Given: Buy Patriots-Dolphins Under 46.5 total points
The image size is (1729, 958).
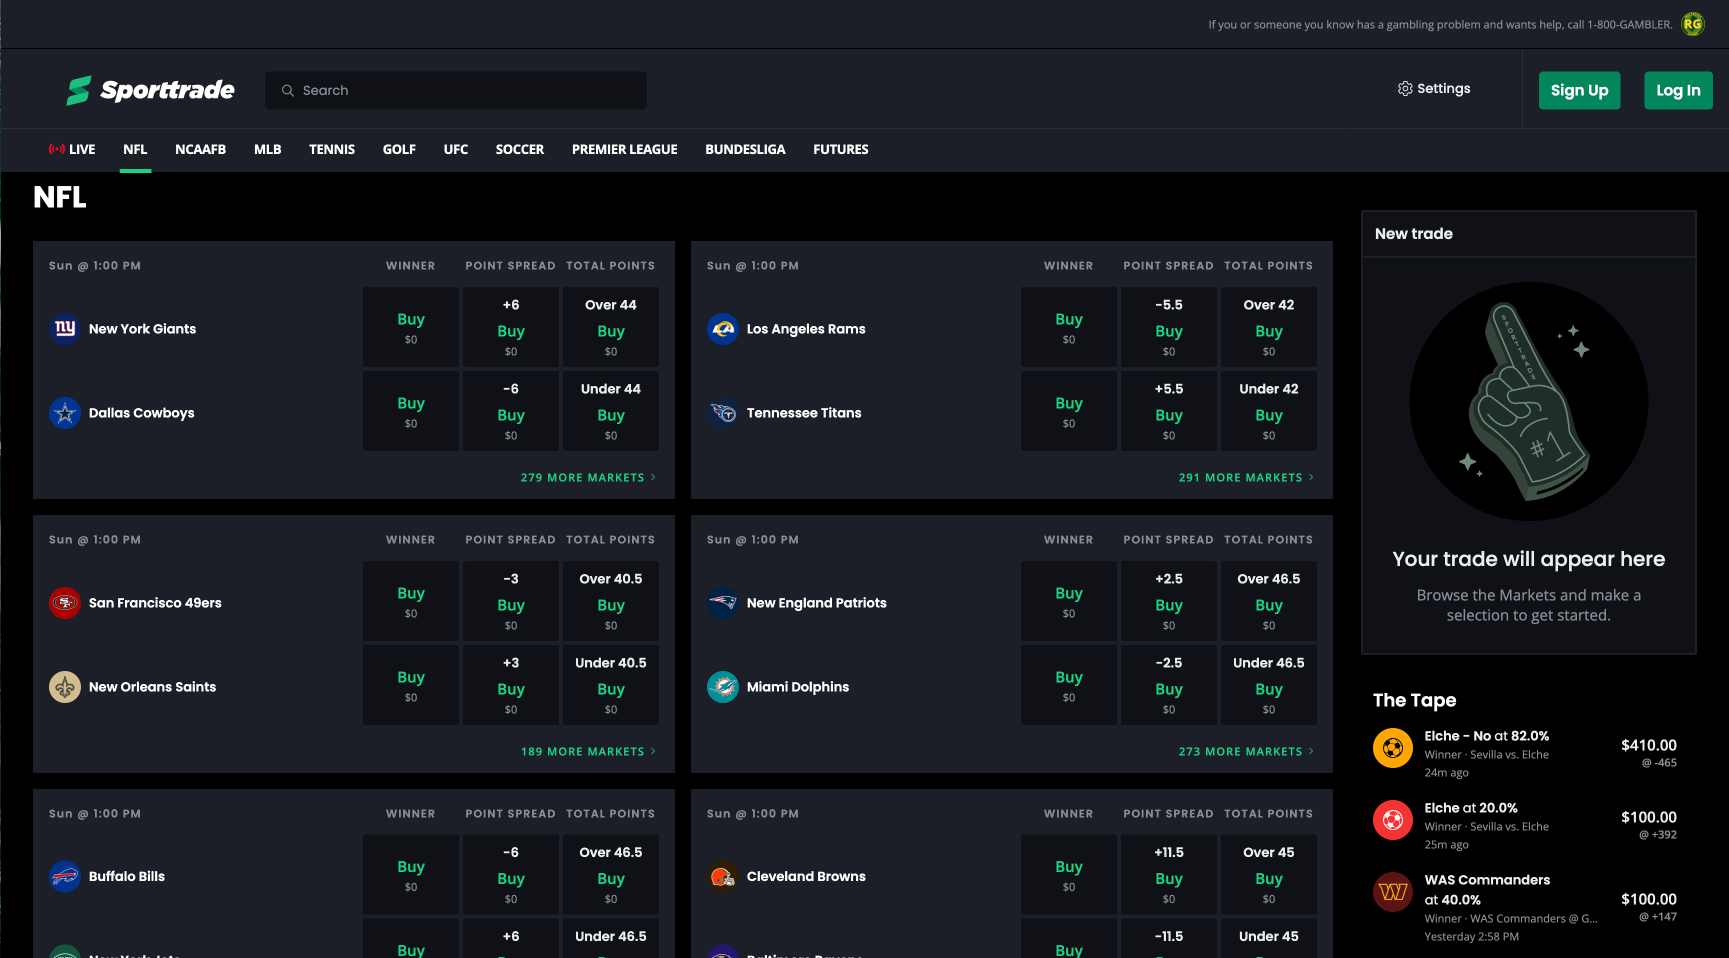Looking at the screenshot, I should [x=1269, y=685].
